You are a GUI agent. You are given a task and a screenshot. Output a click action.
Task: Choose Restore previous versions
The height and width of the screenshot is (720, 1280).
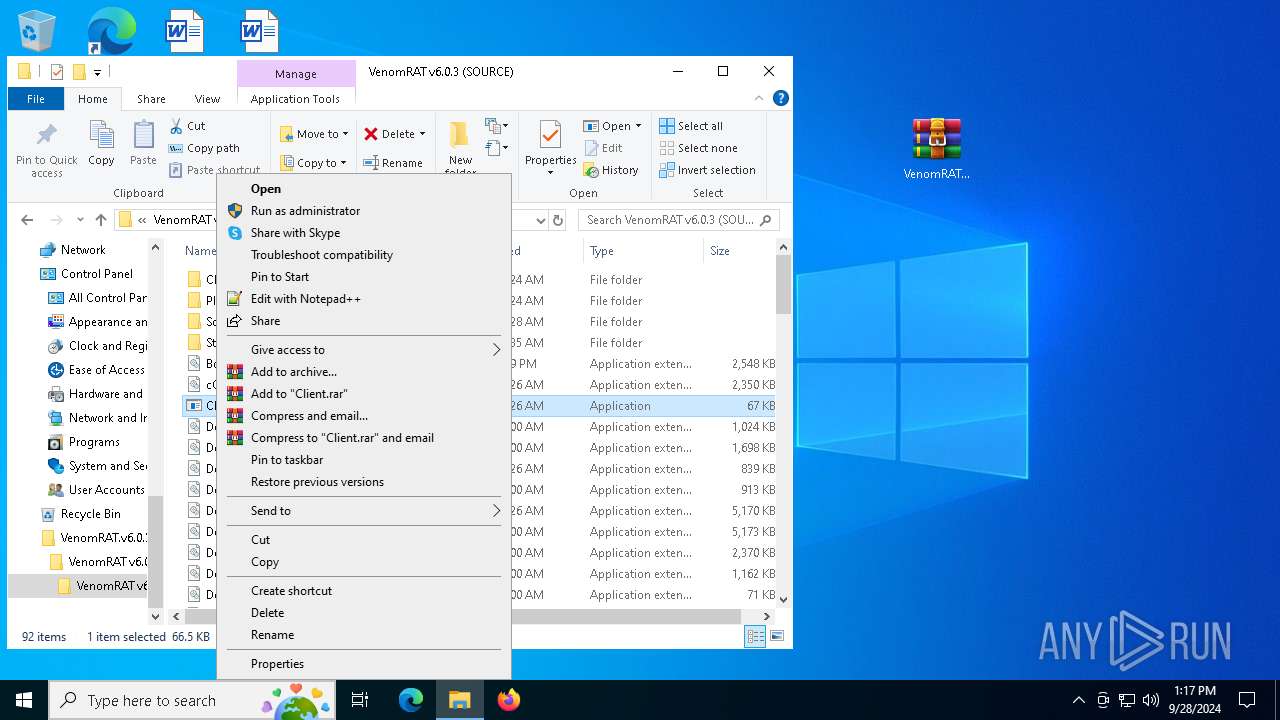pyautogui.click(x=364, y=482)
